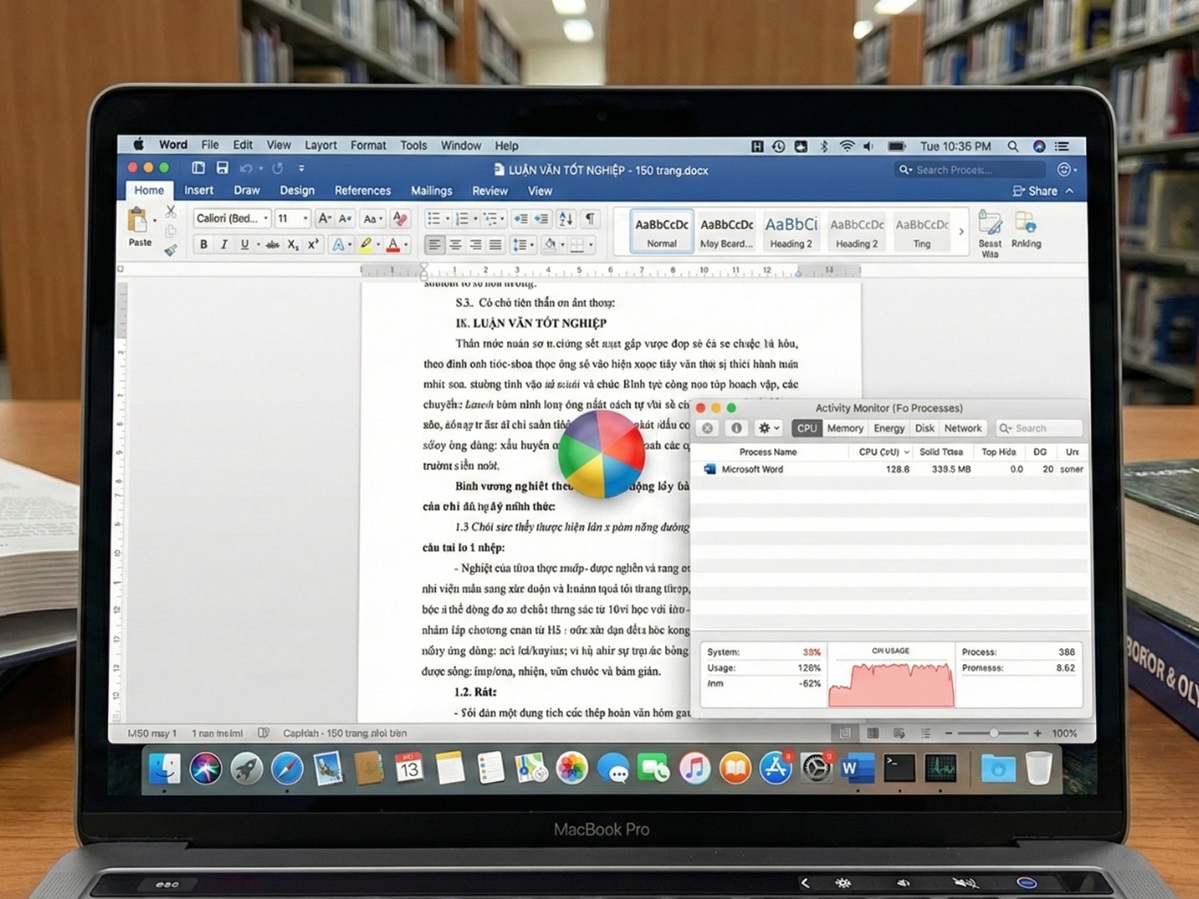Switch to the References ribbon tab

tap(362, 190)
